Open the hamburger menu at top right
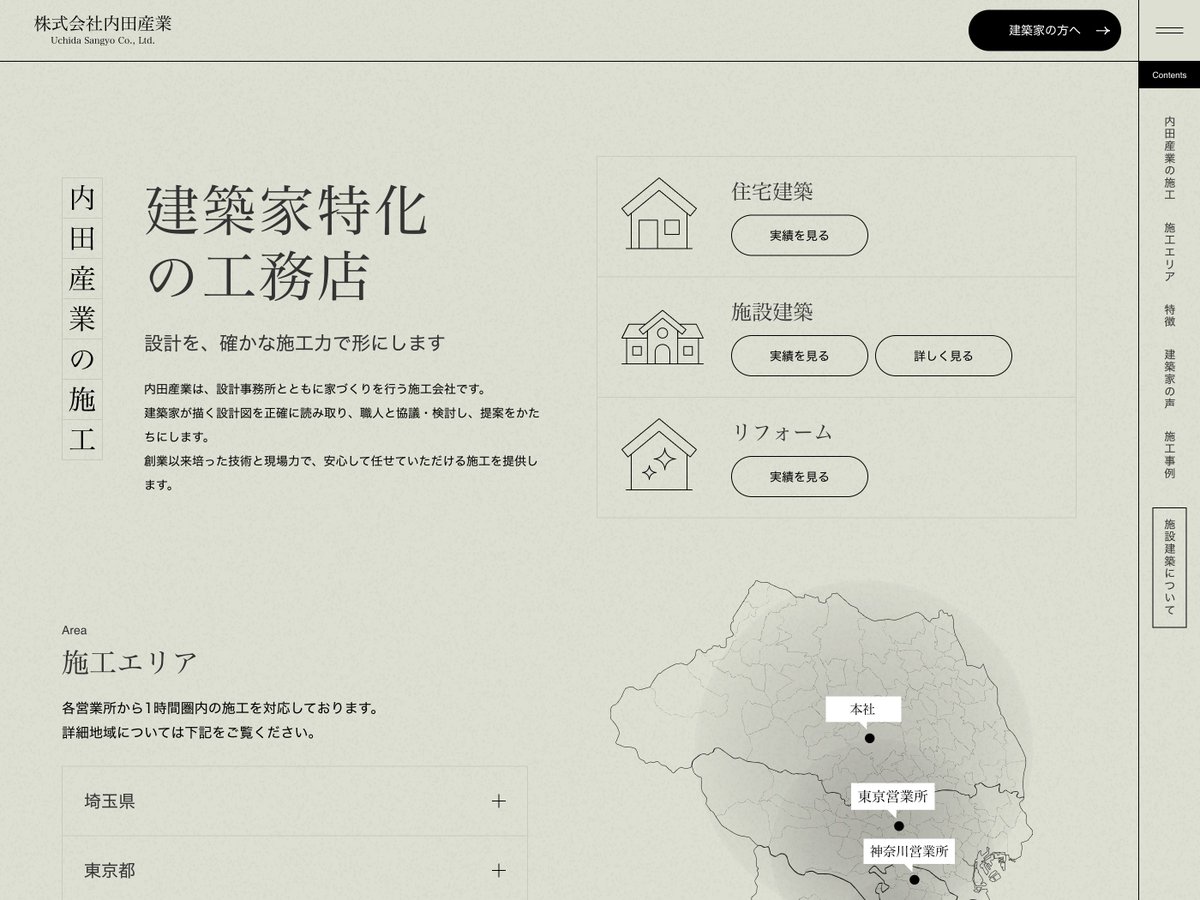Image resolution: width=1200 pixels, height=900 pixels. pos(1167,30)
